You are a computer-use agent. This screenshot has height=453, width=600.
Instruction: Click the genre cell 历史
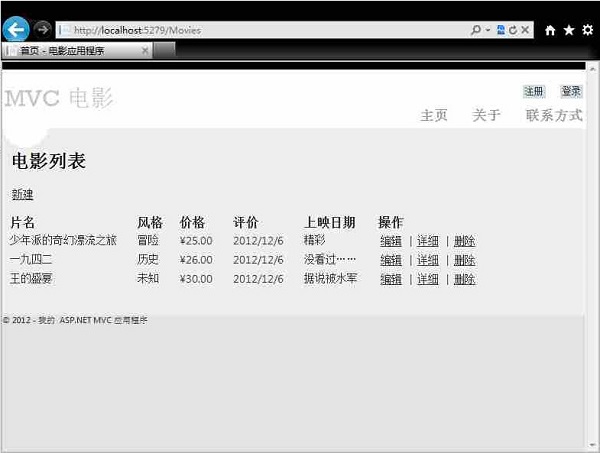click(x=148, y=259)
